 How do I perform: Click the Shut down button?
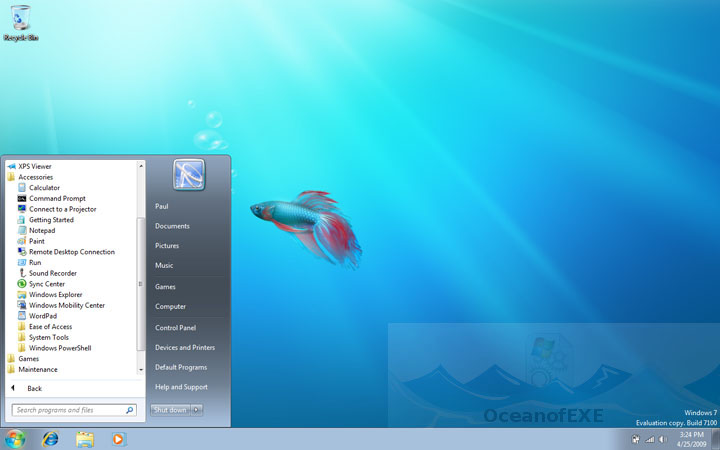[x=170, y=410]
